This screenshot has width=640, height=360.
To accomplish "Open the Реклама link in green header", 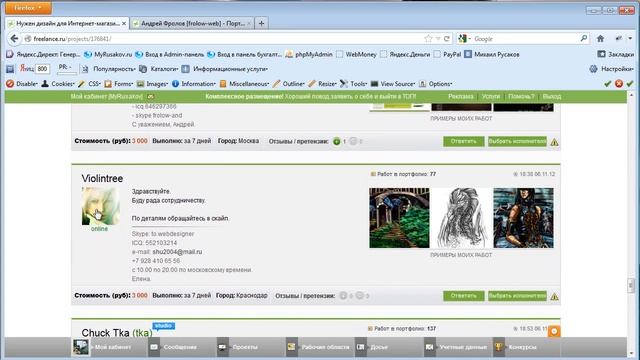I will click(x=460, y=96).
